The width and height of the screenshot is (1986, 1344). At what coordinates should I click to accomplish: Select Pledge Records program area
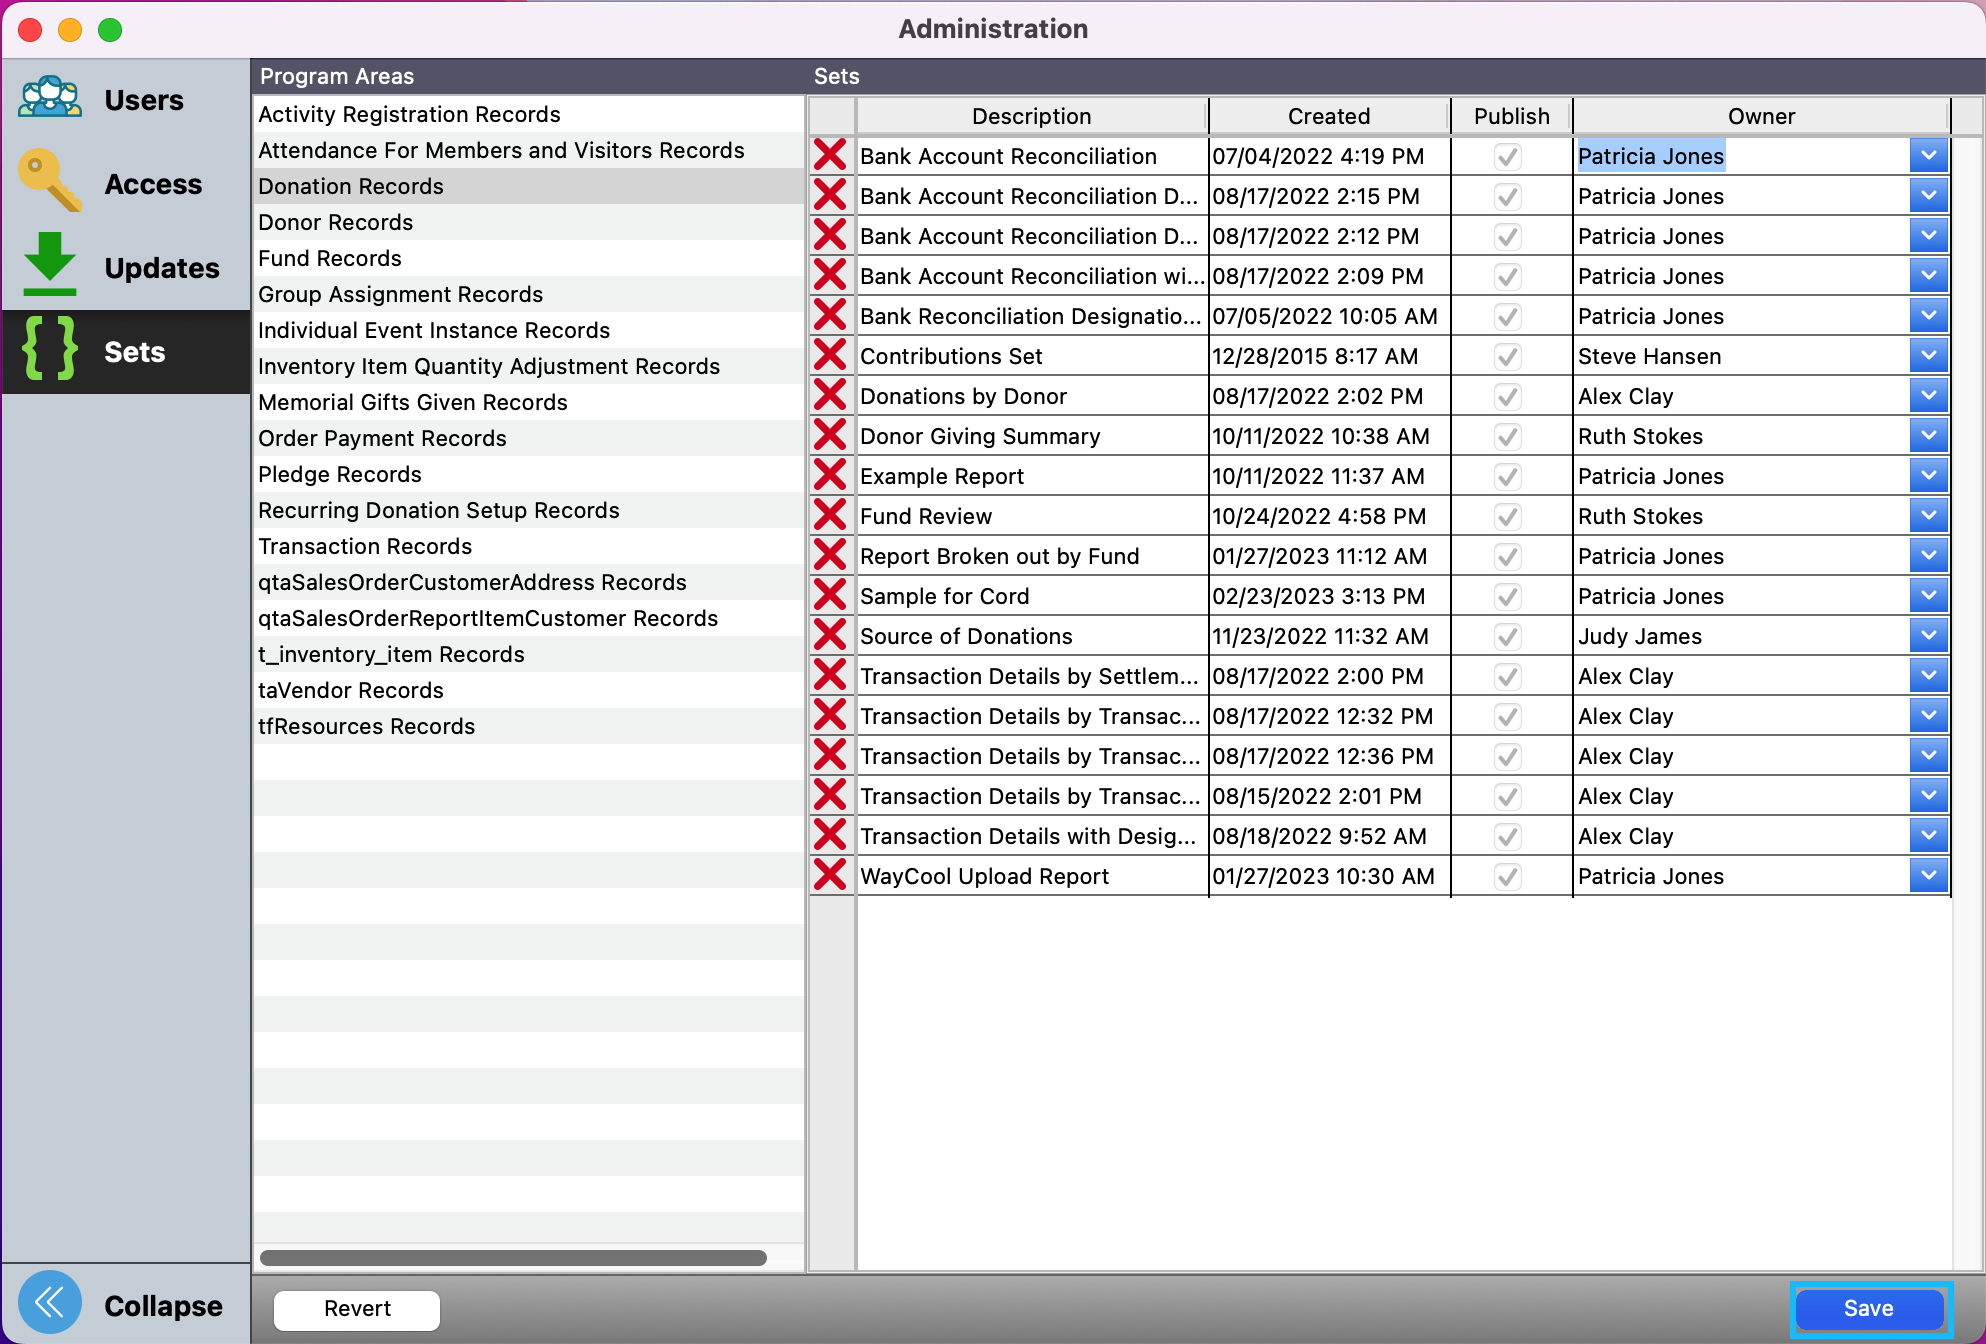340,474
